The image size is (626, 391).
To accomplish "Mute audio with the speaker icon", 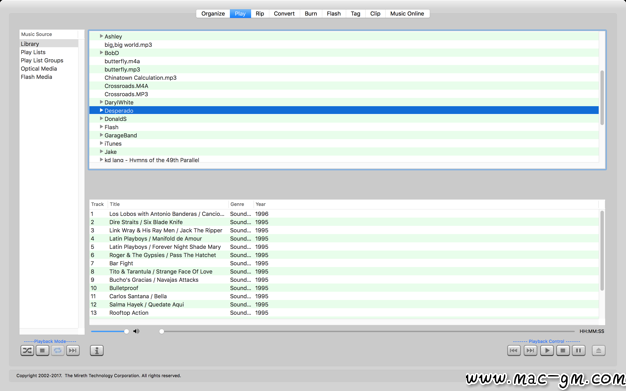I will [136, 331].
